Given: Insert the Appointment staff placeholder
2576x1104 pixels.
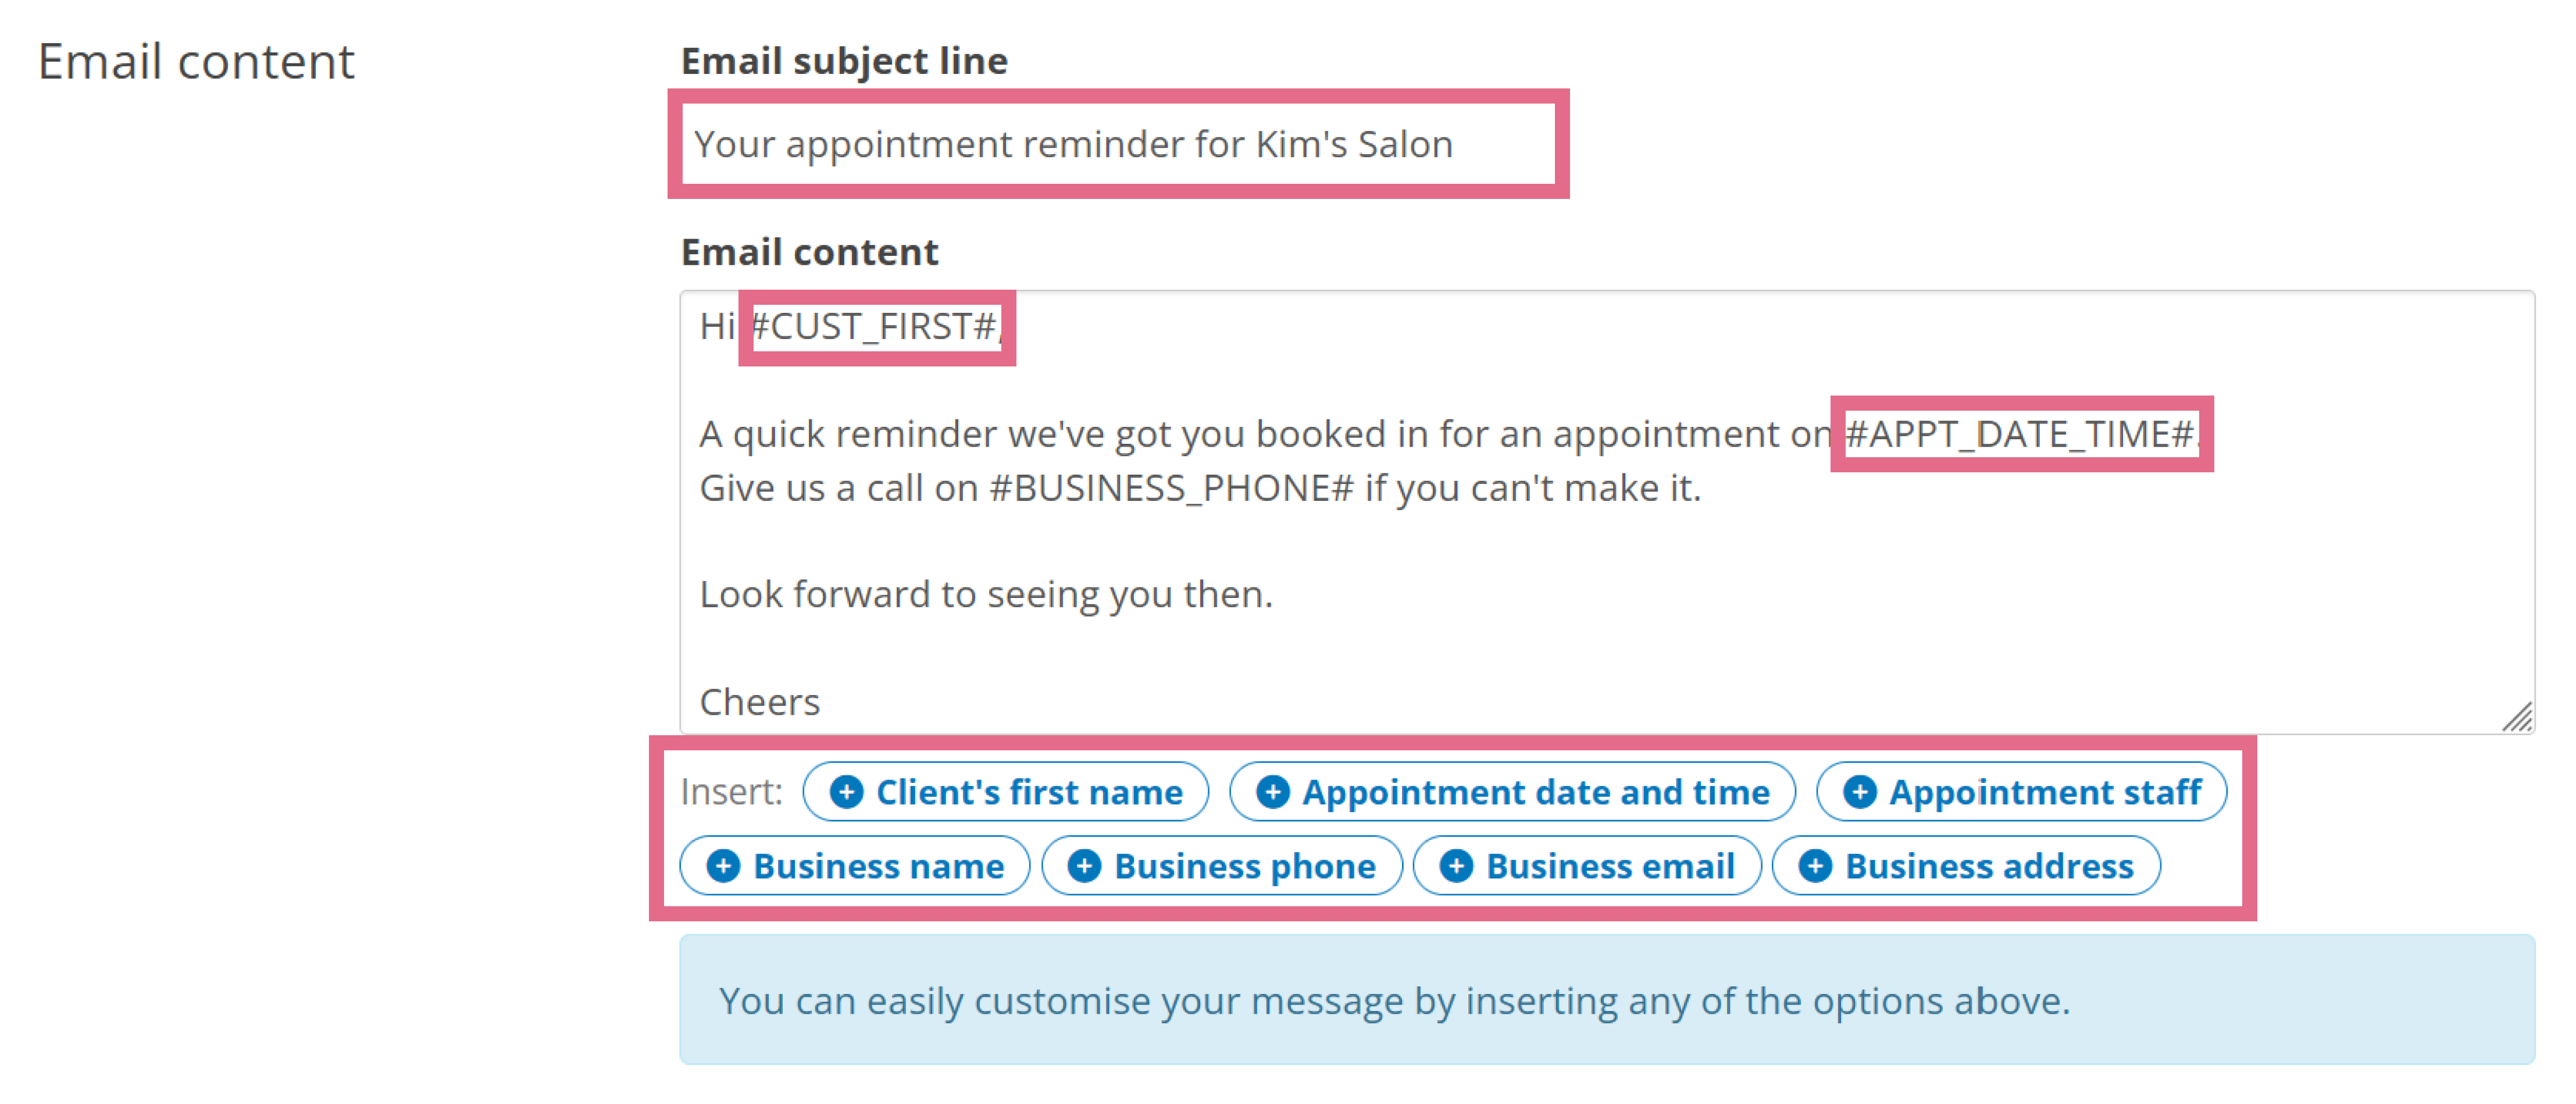Looking at the screenshot, I should 2021,792.
